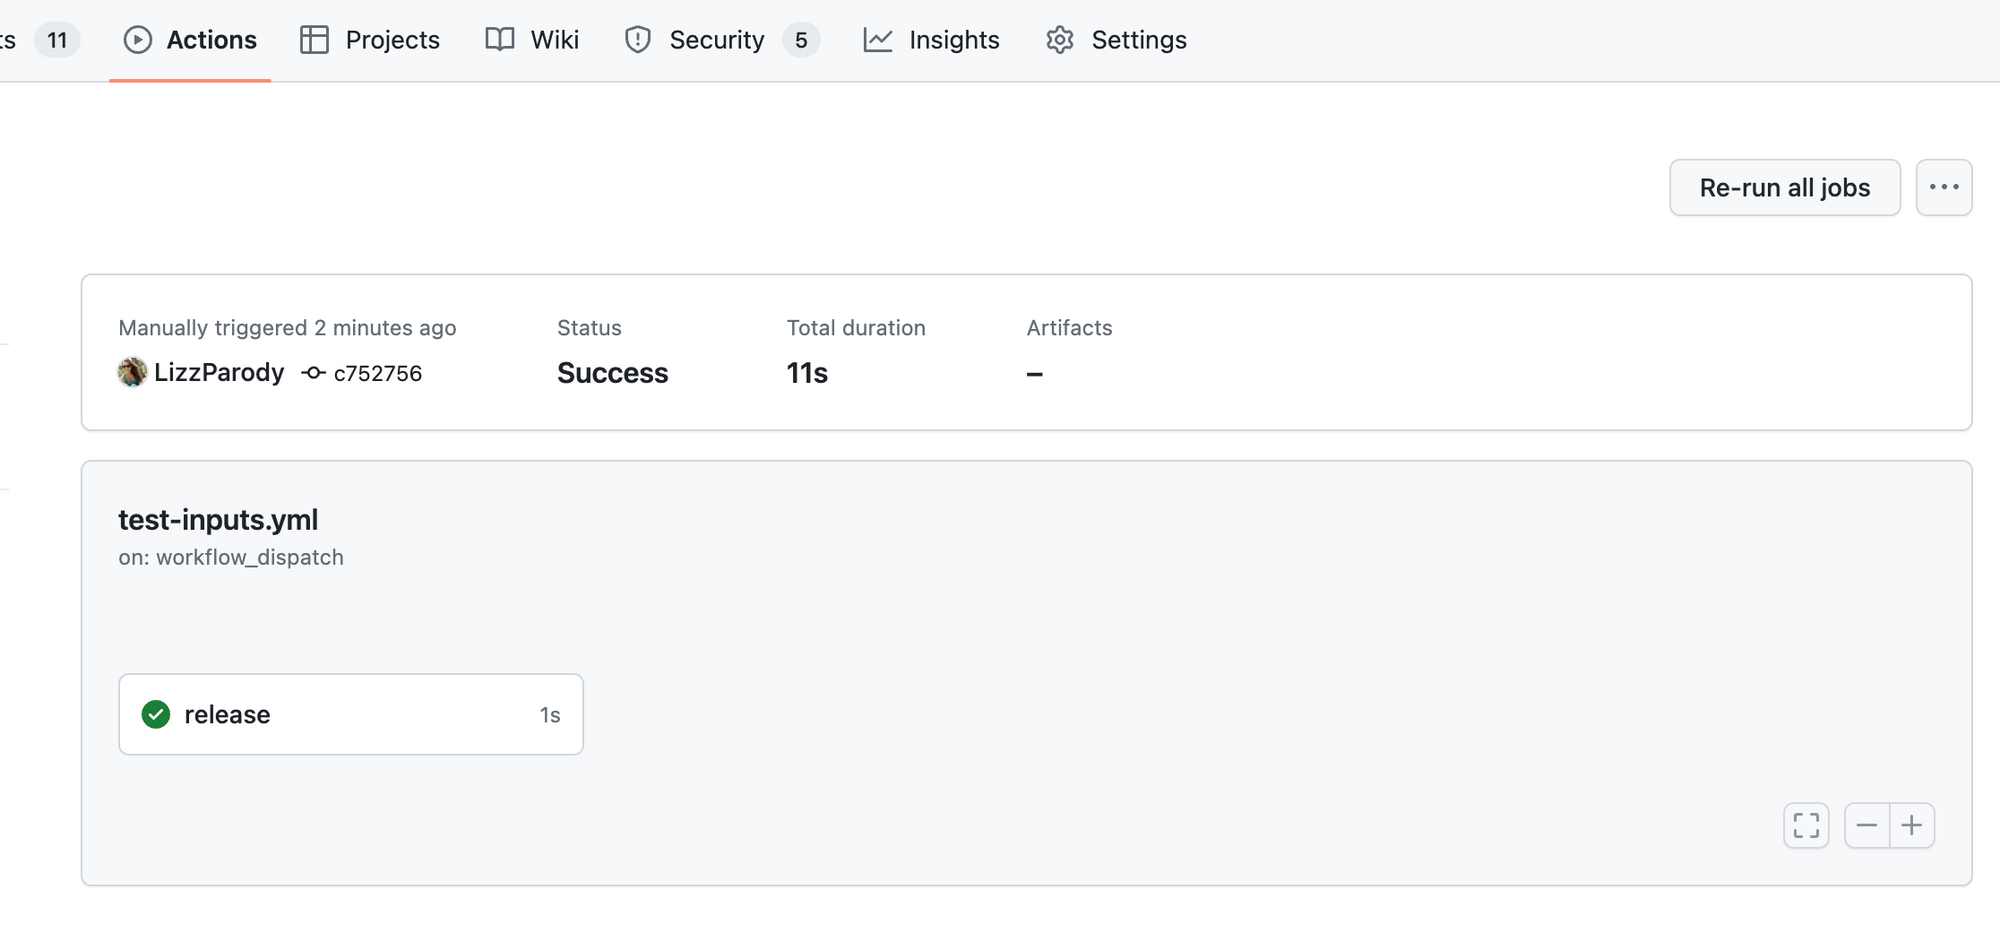The height and width of the screenshot is (952, 2000).
Task: Click the Re-run all jobs button
Action: [x=1784, y=187]
